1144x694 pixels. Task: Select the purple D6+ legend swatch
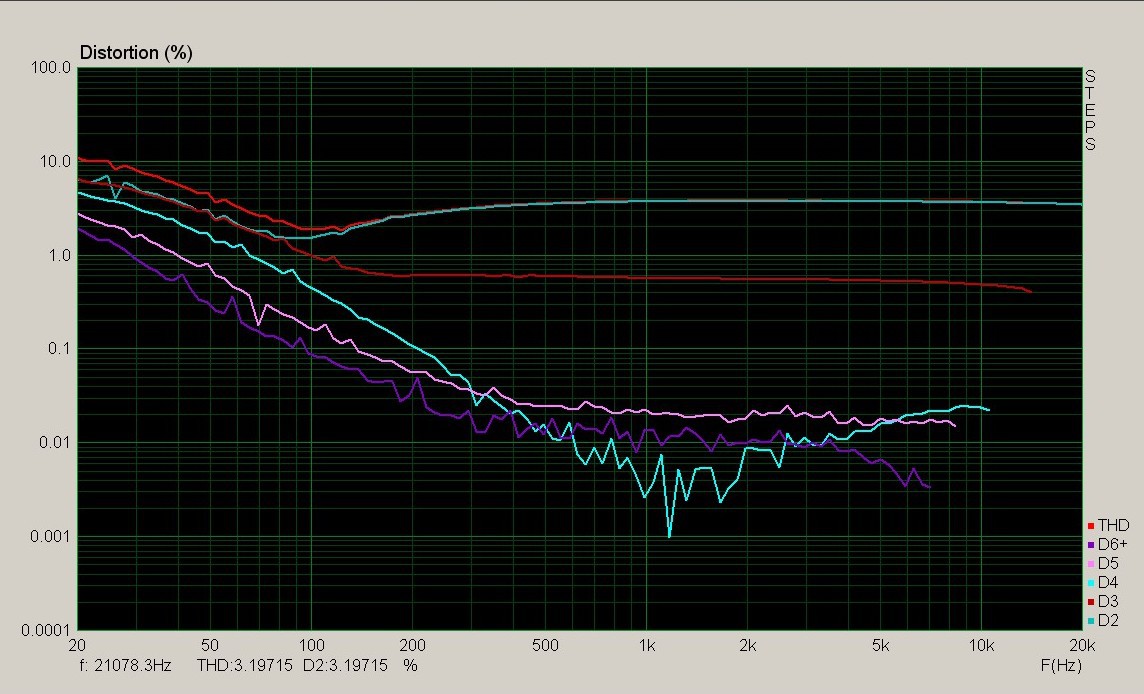(x=1091, y=544)
